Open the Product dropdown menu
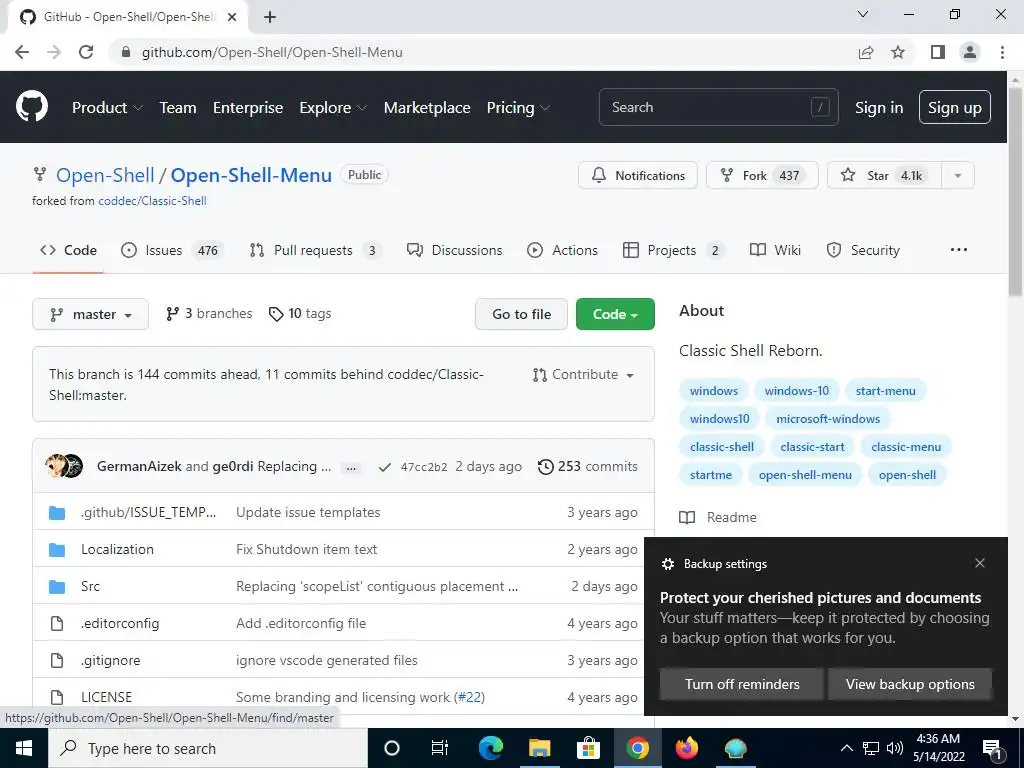 point(107,108)
